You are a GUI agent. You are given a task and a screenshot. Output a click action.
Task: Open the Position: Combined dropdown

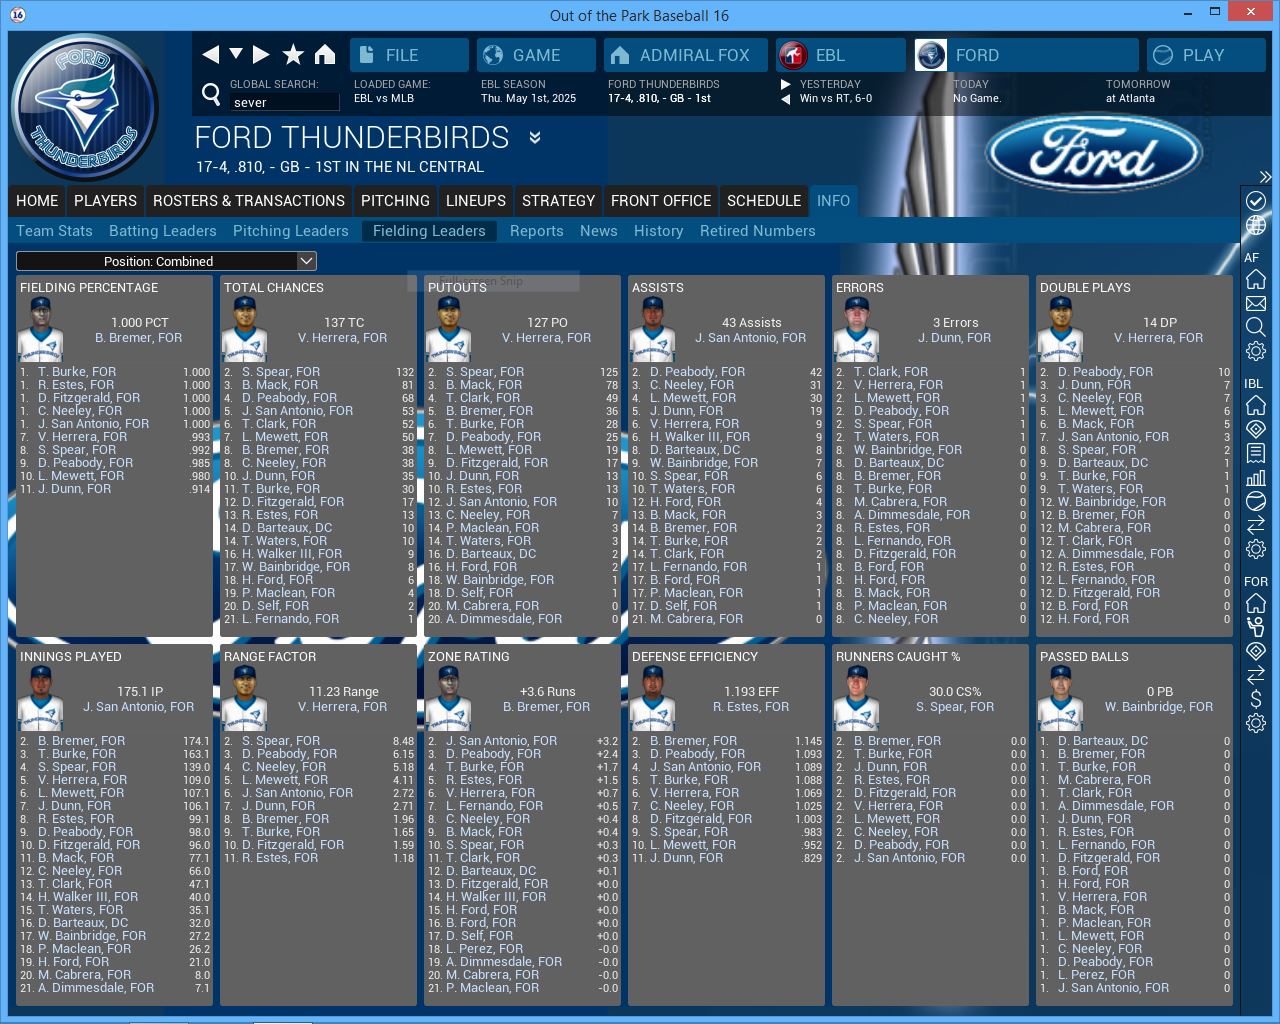[x=166, y=261]
